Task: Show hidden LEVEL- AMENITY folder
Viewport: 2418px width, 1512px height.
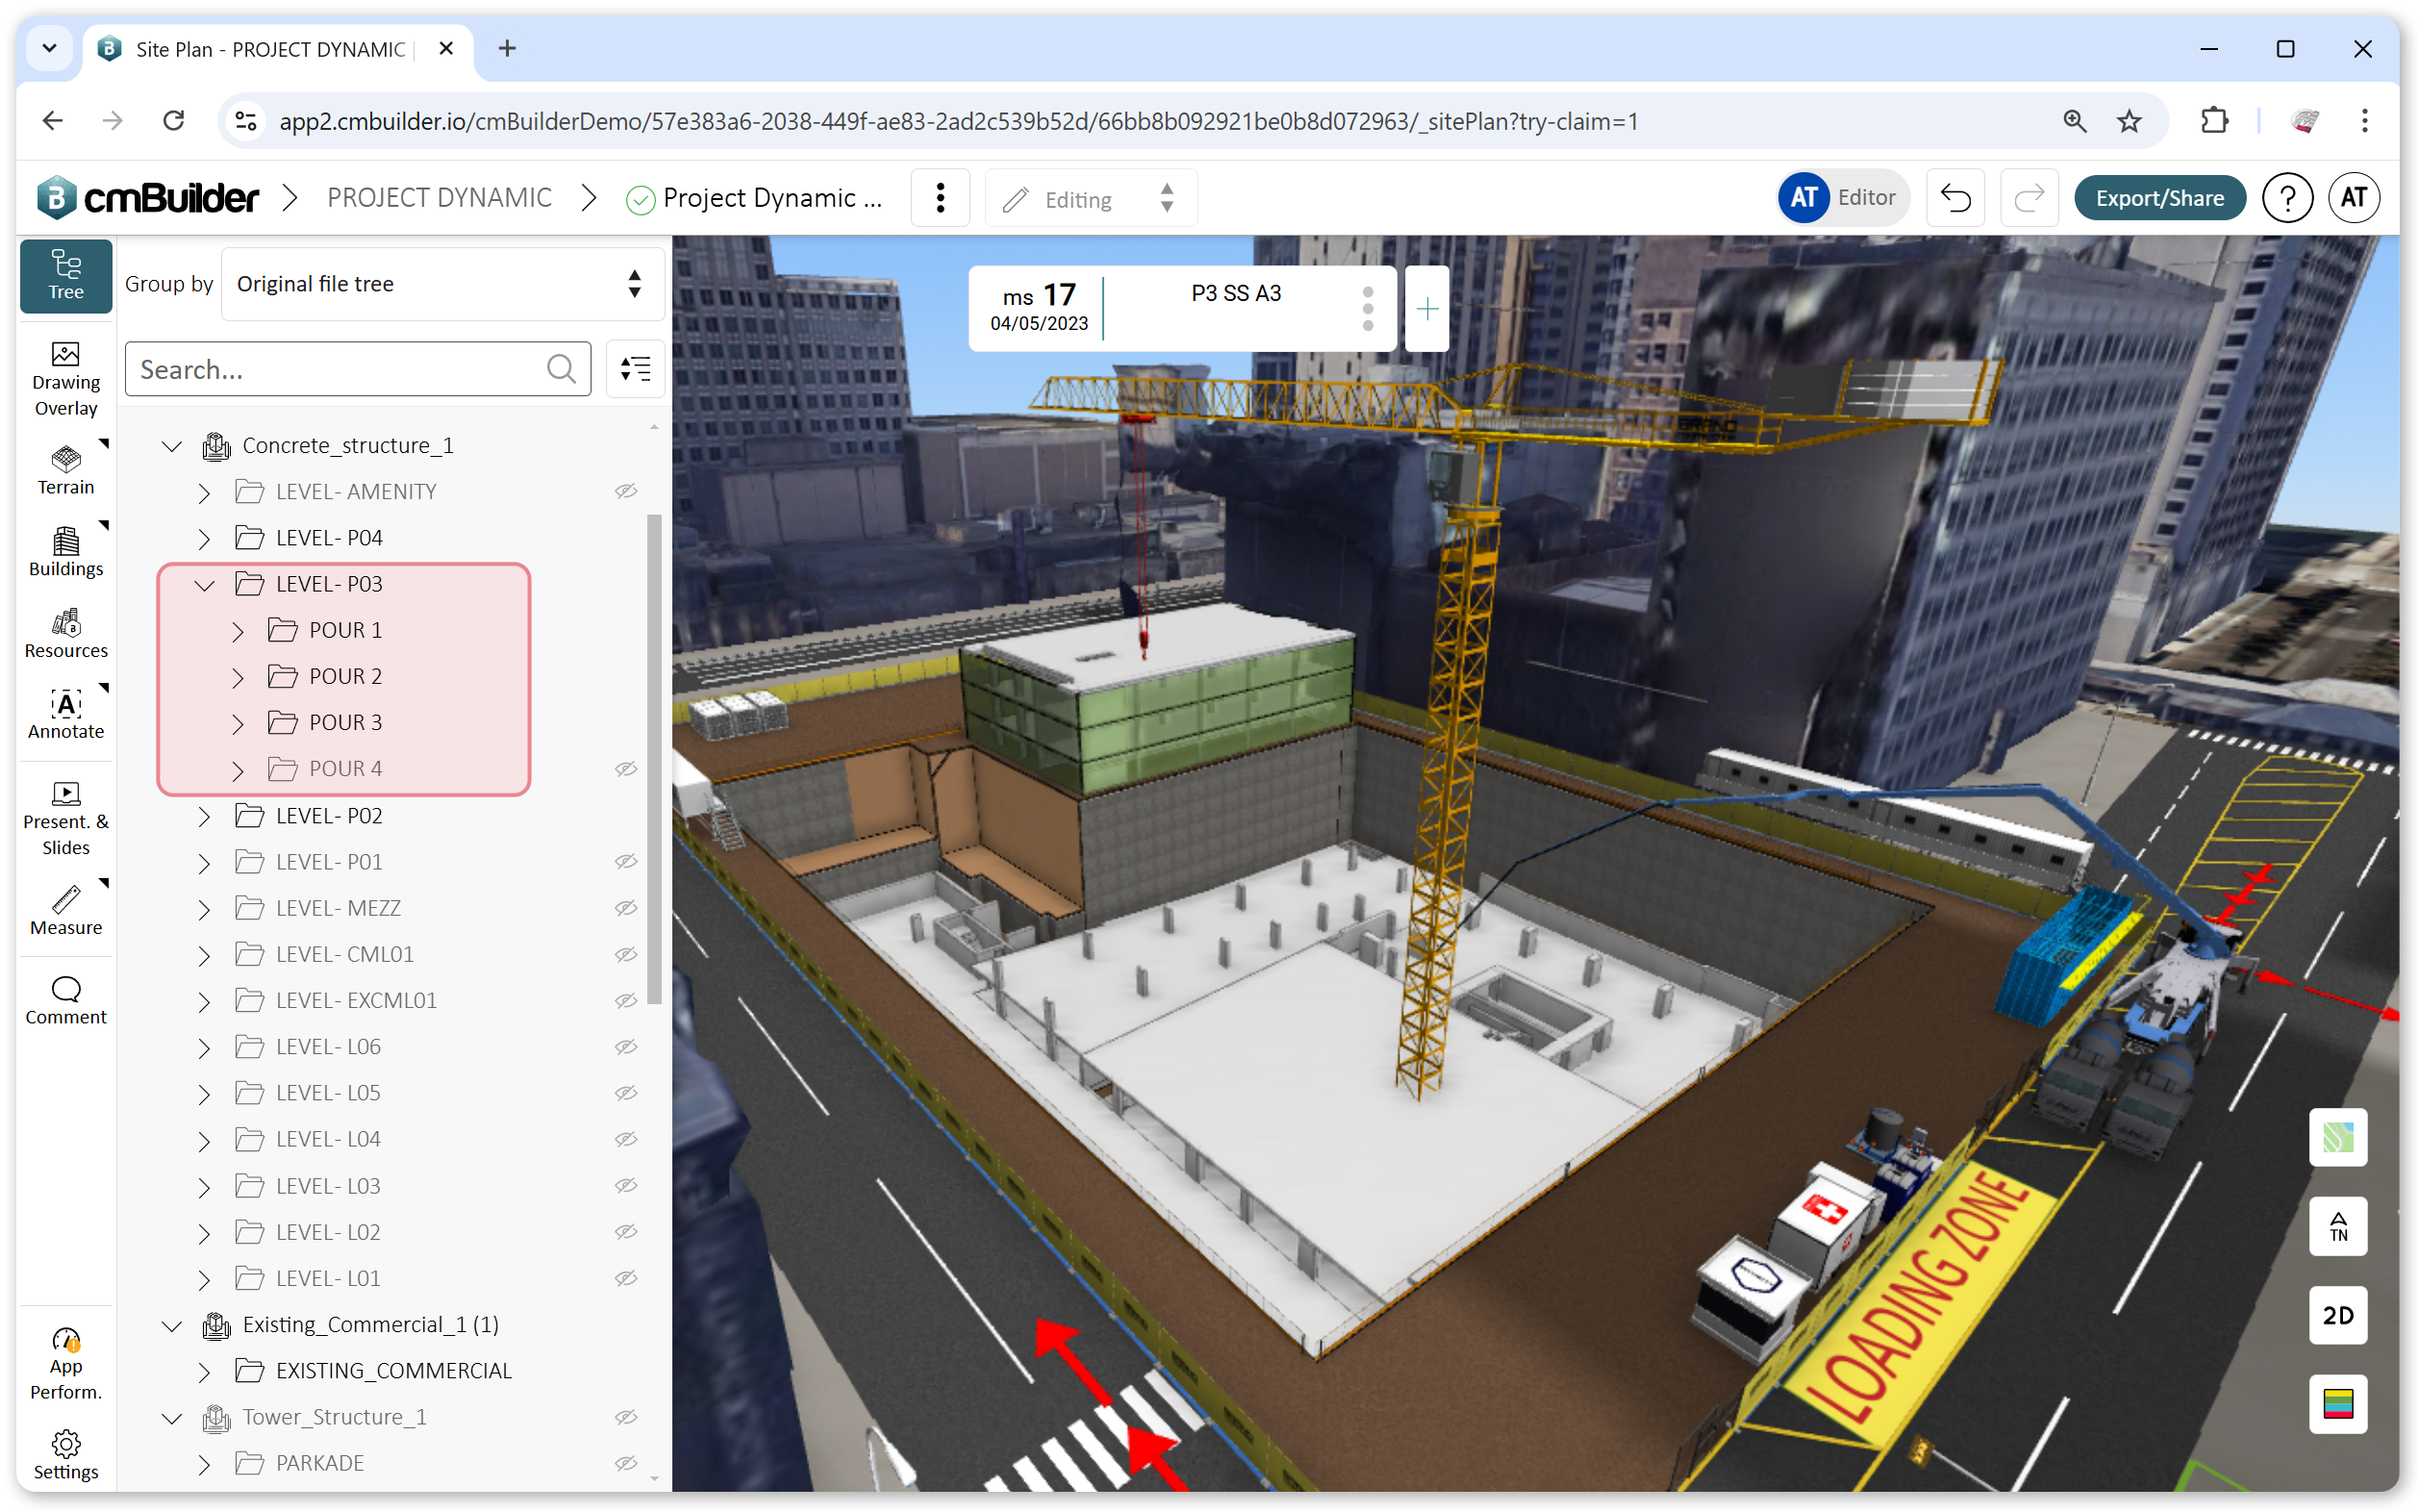Action: (x=626, y=491)
